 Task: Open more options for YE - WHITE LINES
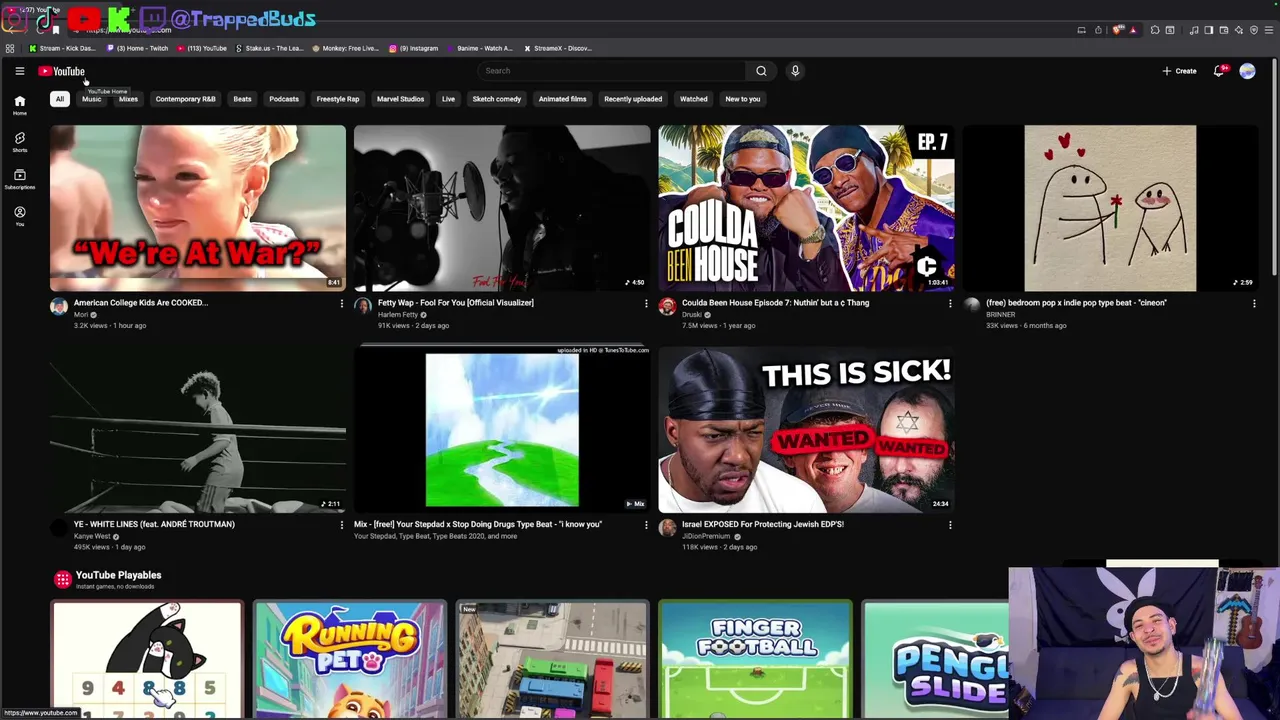[341, 524]
